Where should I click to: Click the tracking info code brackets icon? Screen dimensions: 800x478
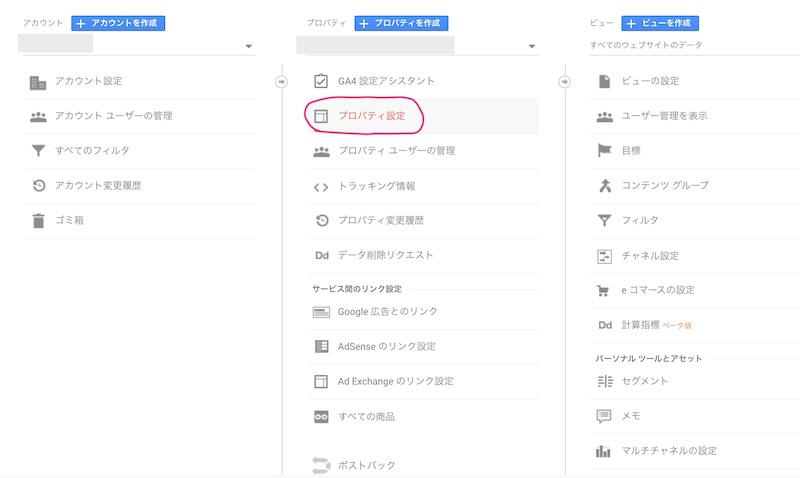pos(321,187)
